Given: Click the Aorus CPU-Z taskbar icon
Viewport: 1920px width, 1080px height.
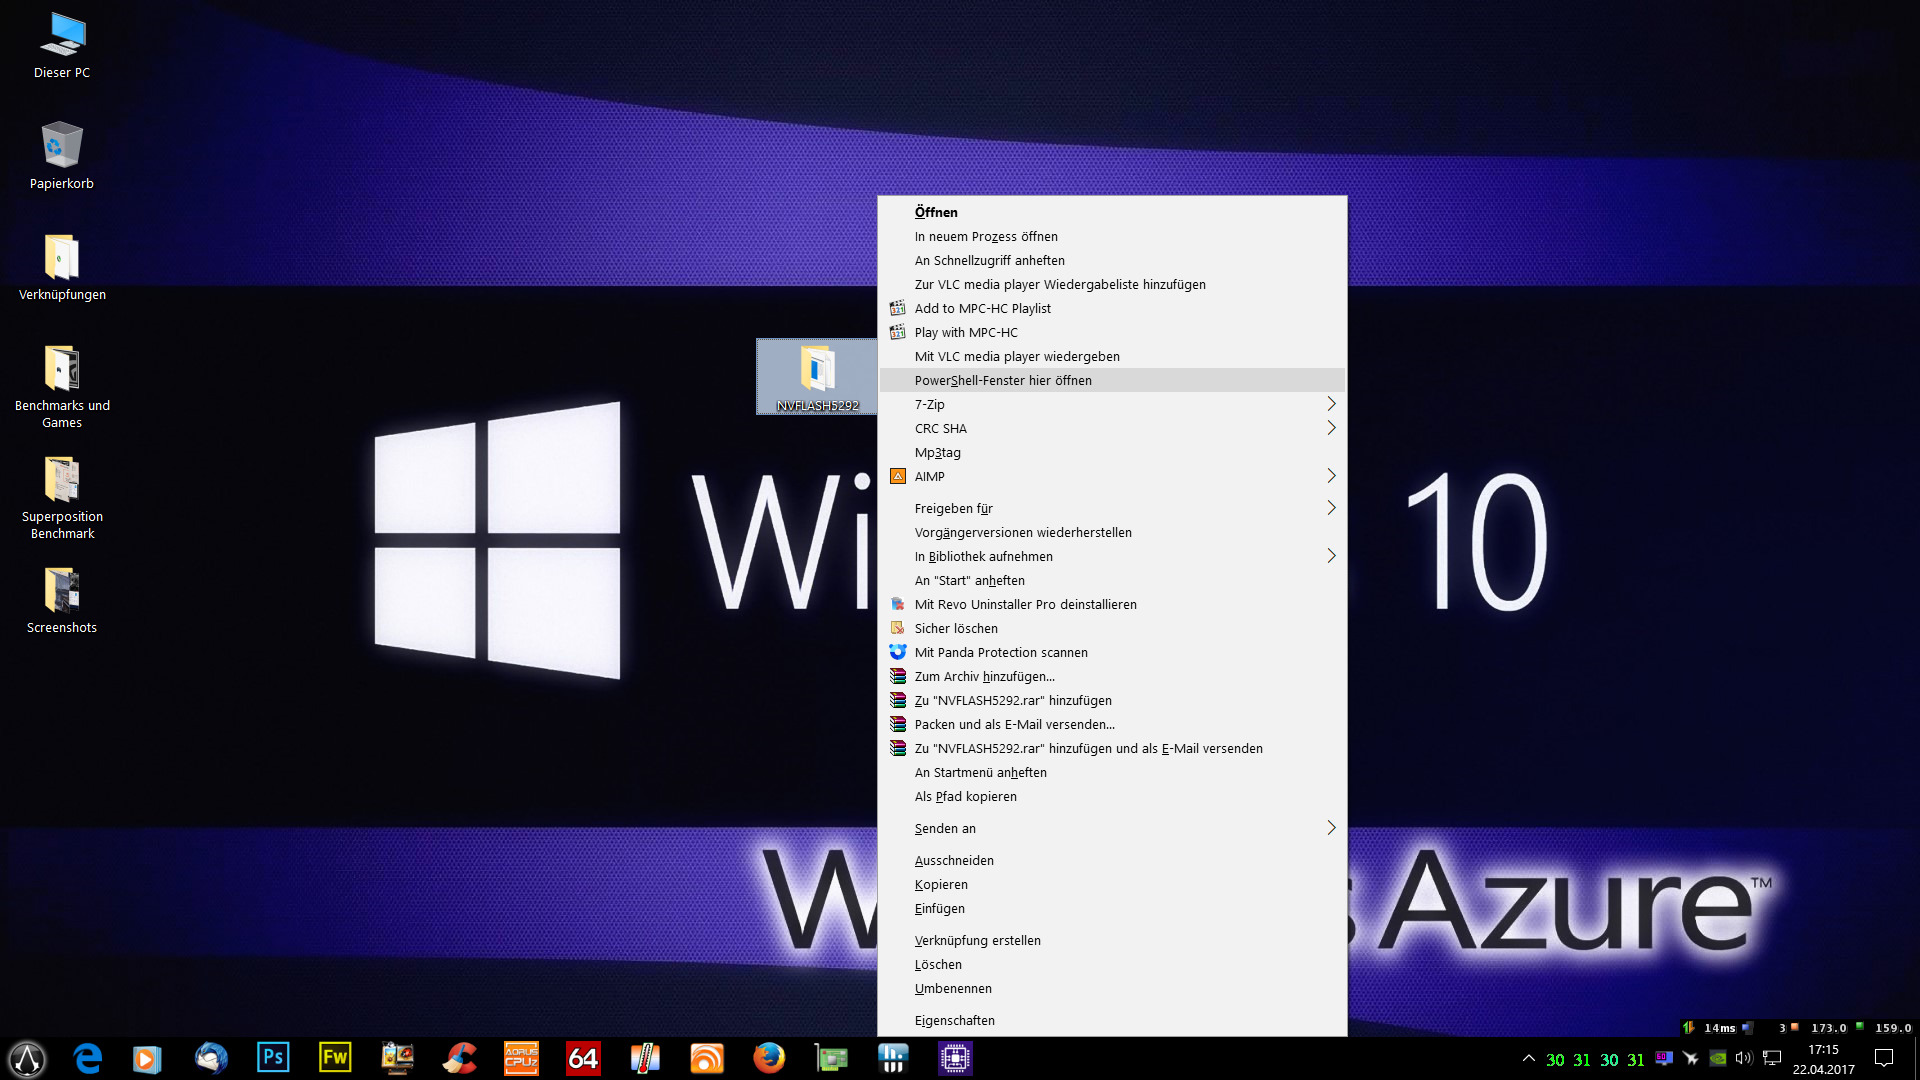Looking at the screenshot, I should pyautogui.click(x=521, y=1058).
